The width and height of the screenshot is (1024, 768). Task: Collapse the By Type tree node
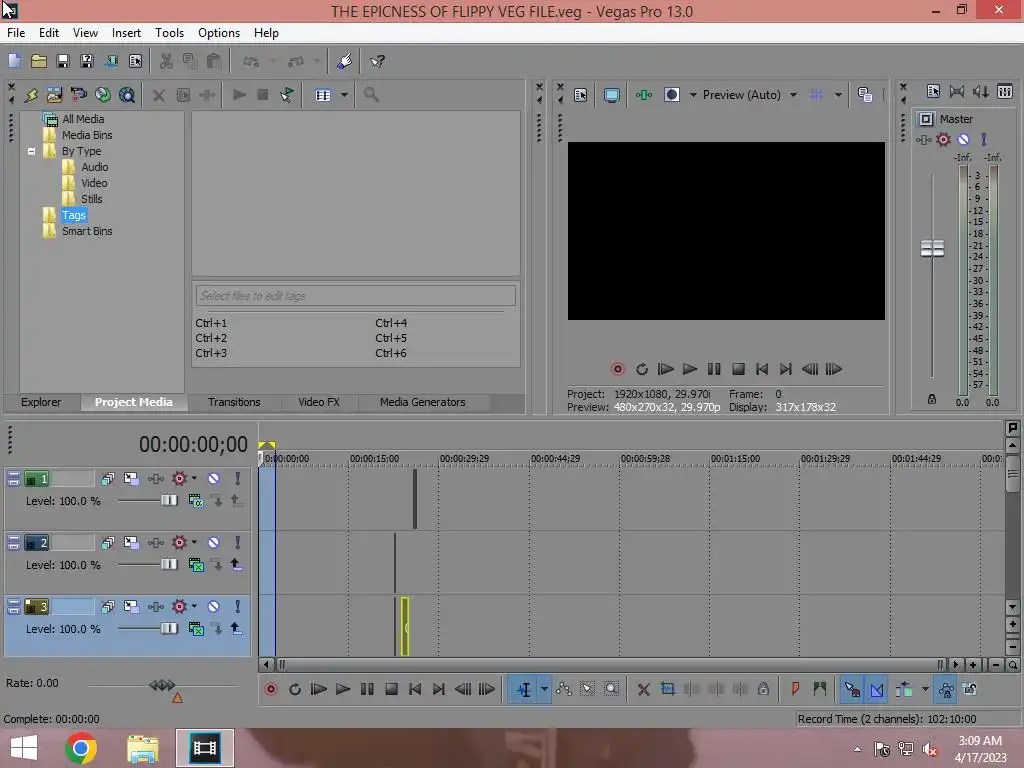click(31, 151)
